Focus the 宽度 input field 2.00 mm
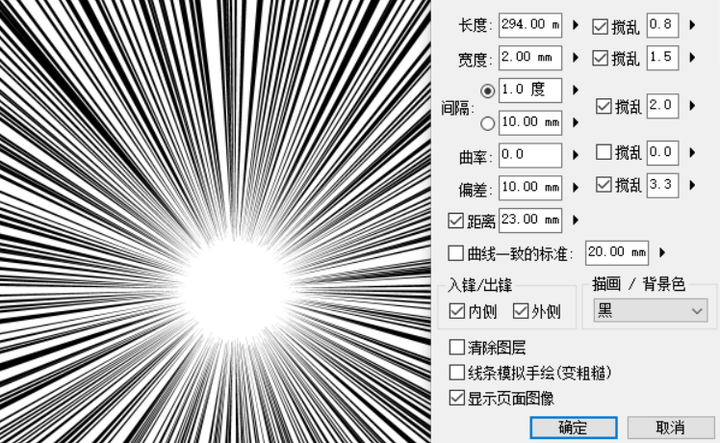720x443 pixels. [x=530, y=58]
